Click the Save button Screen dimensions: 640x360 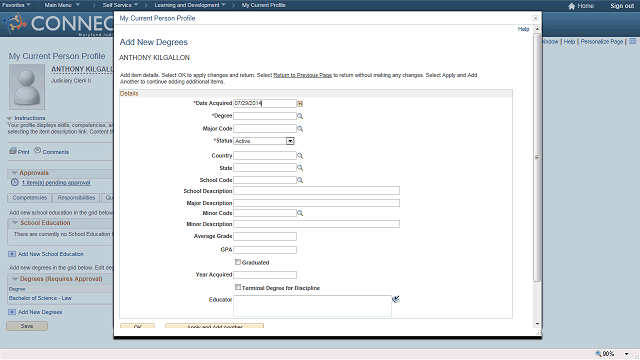click(27, 326)
